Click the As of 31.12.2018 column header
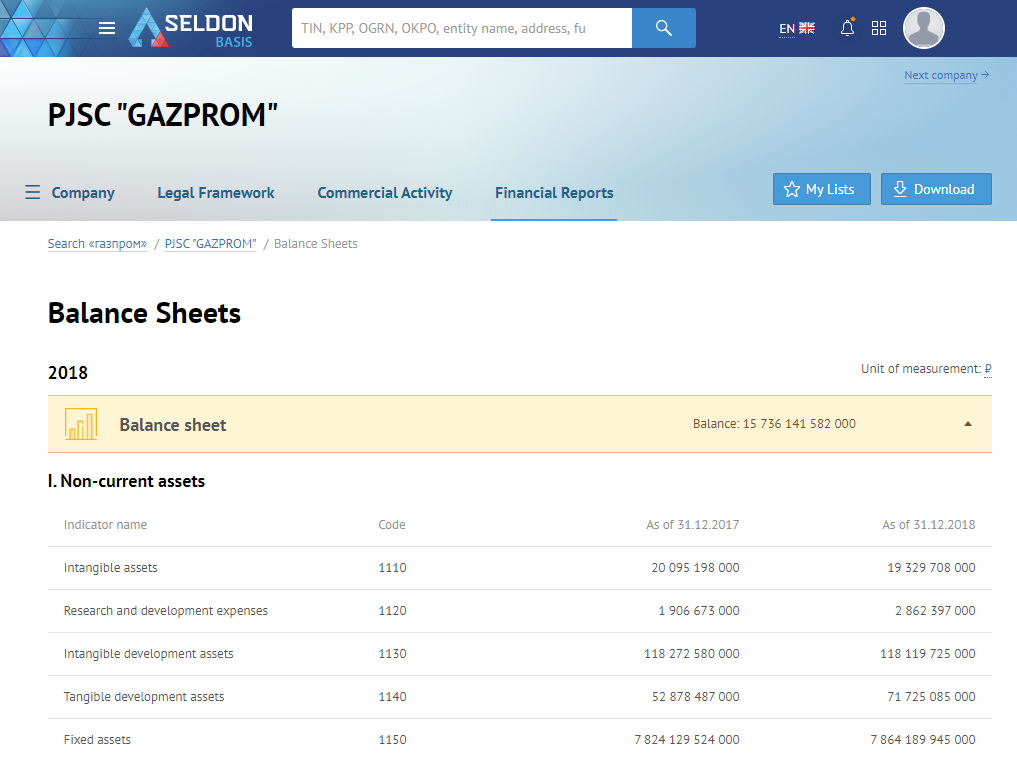This screenshot has height=761, width=1017. 928,525
